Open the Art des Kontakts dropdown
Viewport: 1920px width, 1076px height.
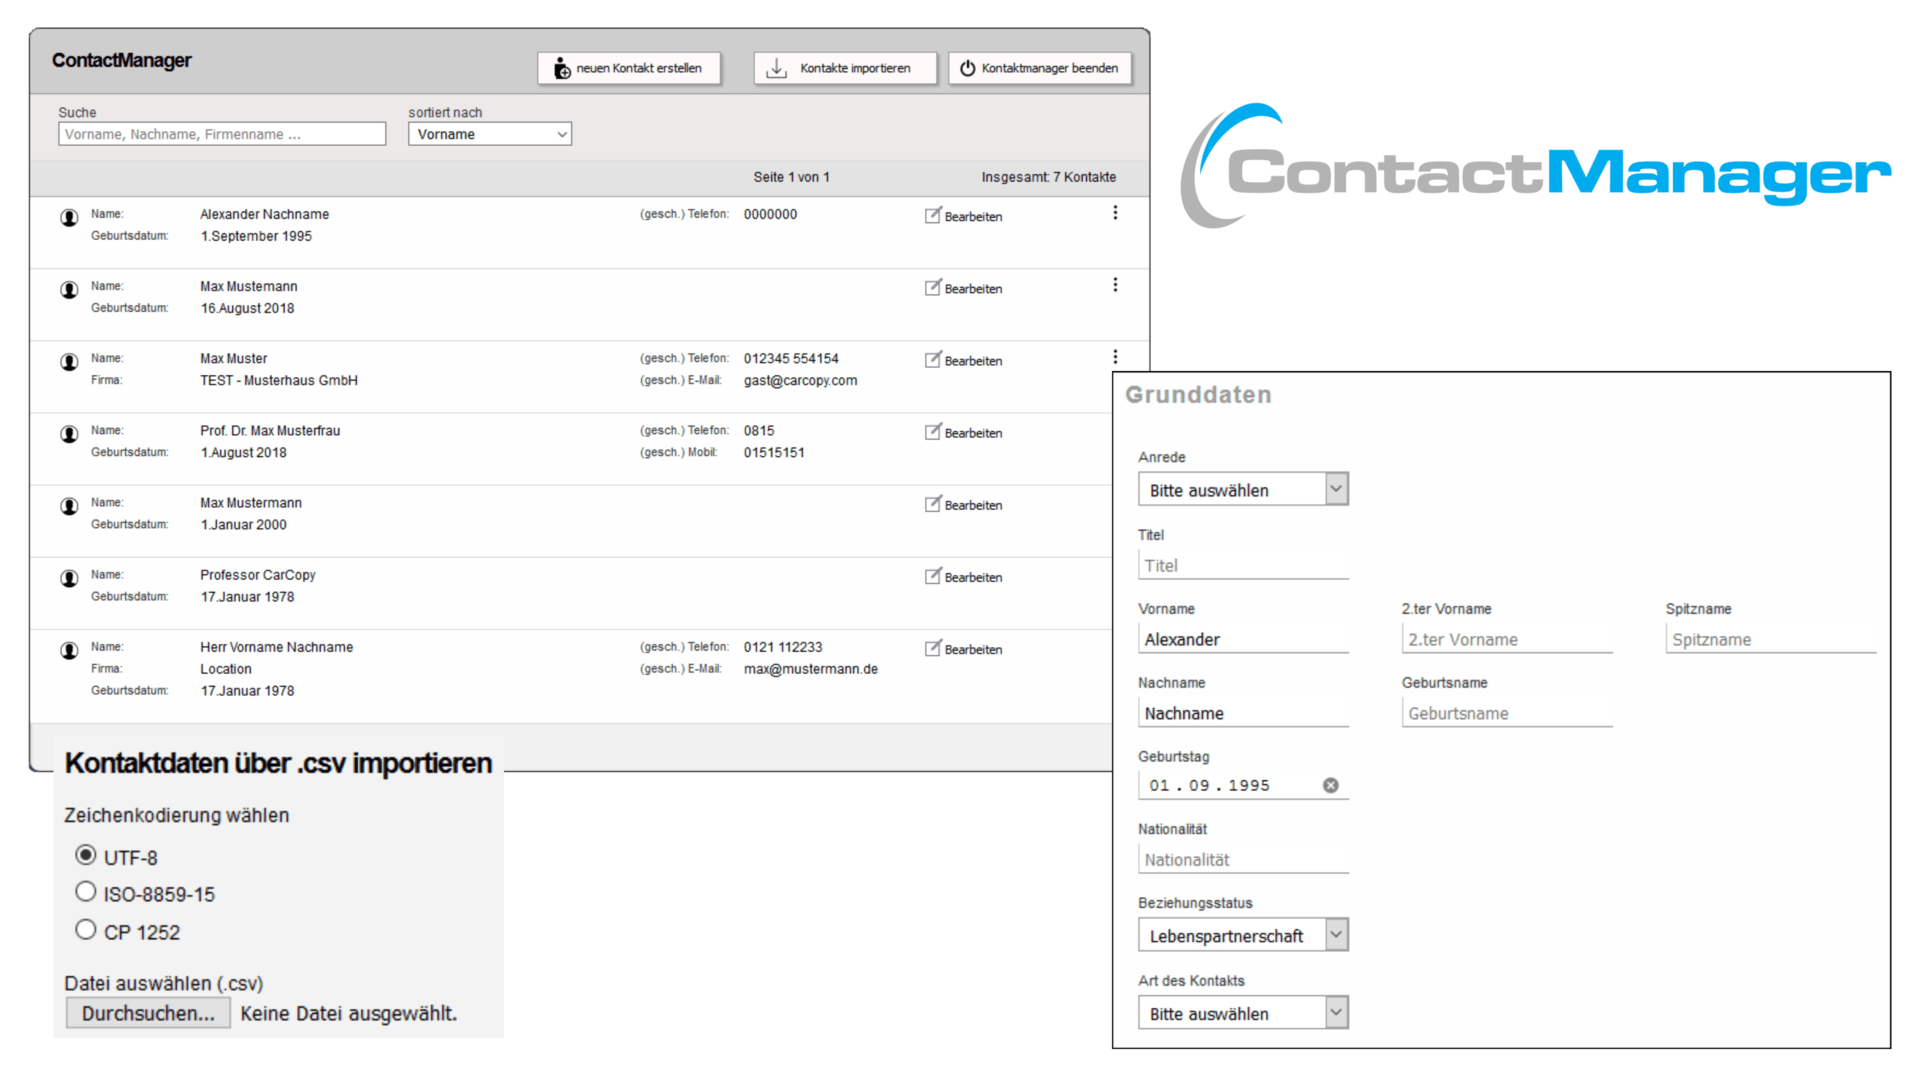tap(1243, 1013)
